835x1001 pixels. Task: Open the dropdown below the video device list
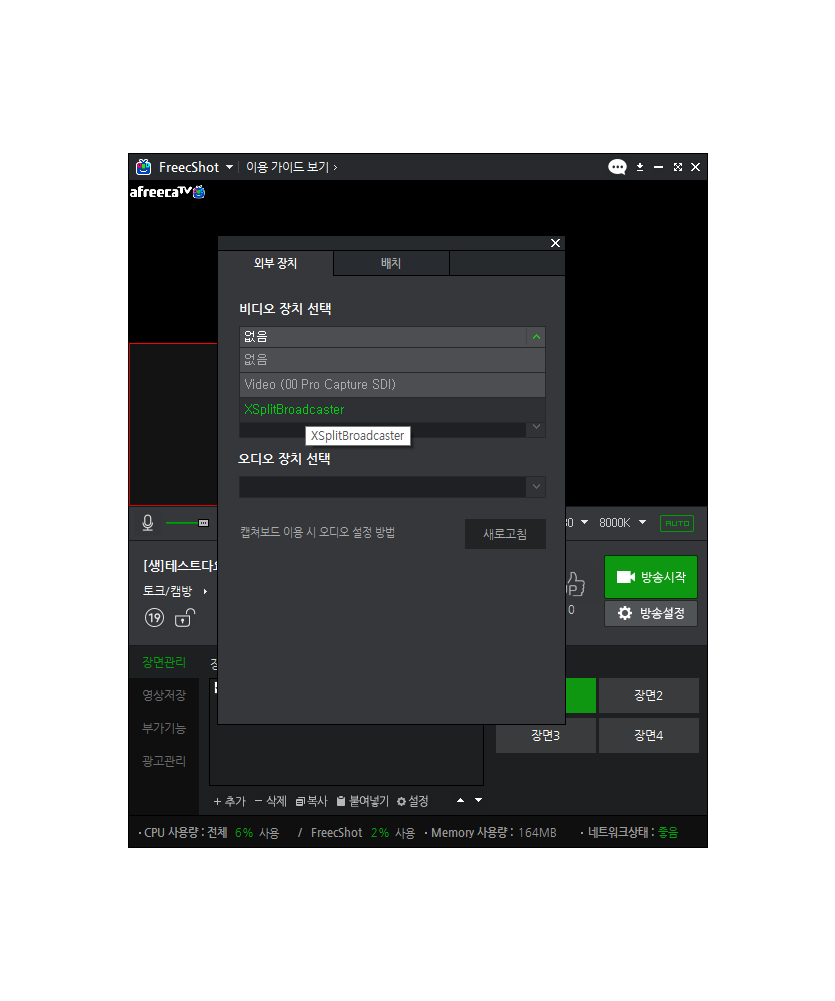[536, 427]
